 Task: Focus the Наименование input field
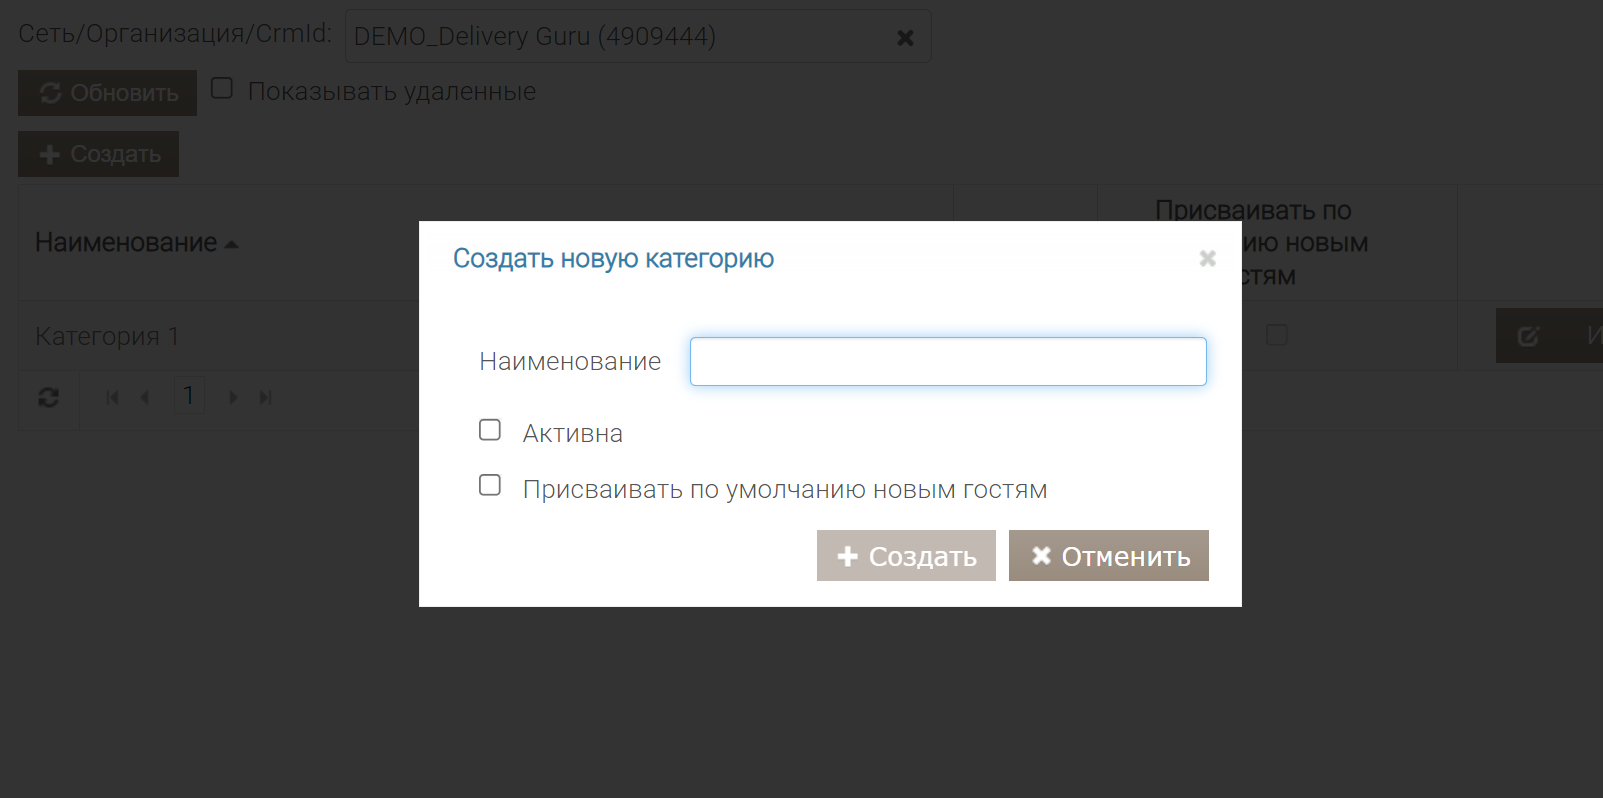coord(948,361)
